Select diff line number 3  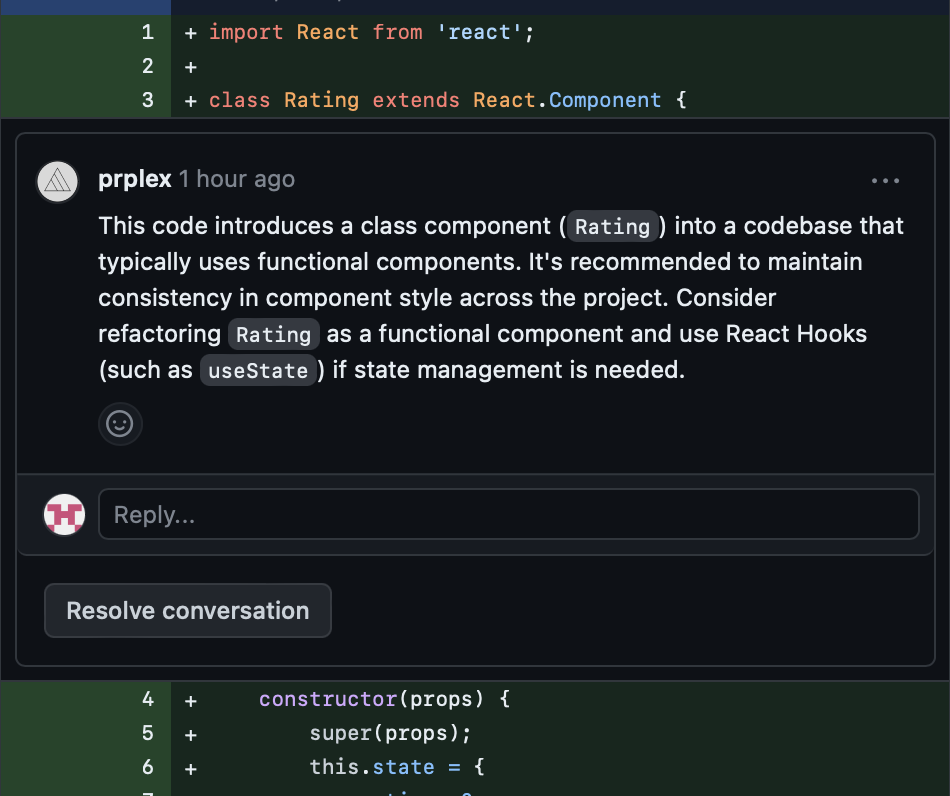148,100
